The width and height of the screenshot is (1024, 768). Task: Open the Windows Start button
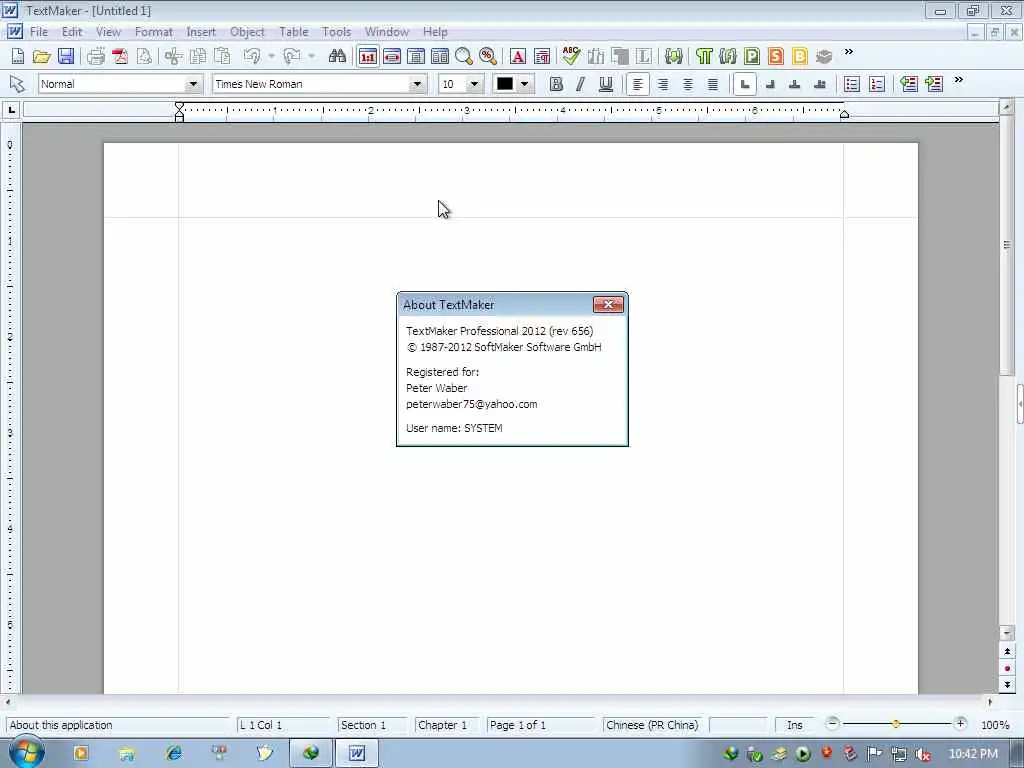[27, 752]
